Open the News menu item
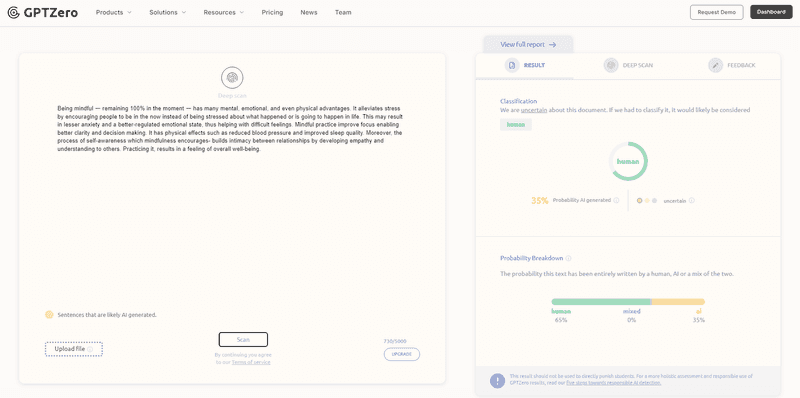 [x=309, y=12]
